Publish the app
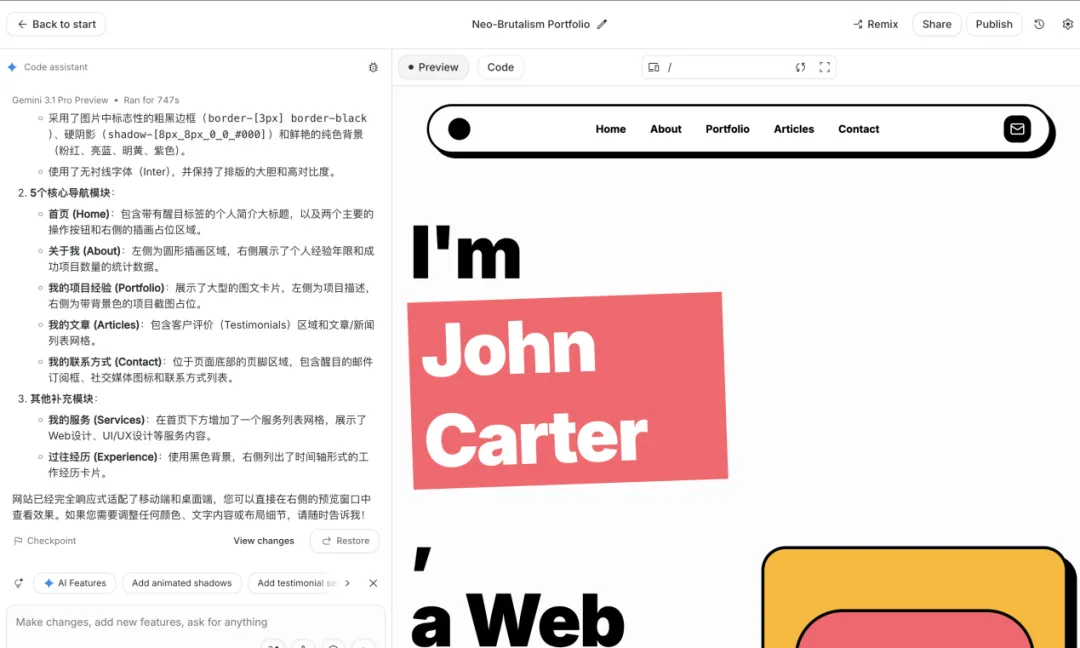The image size is (1080, 648). tap(994, 24)
